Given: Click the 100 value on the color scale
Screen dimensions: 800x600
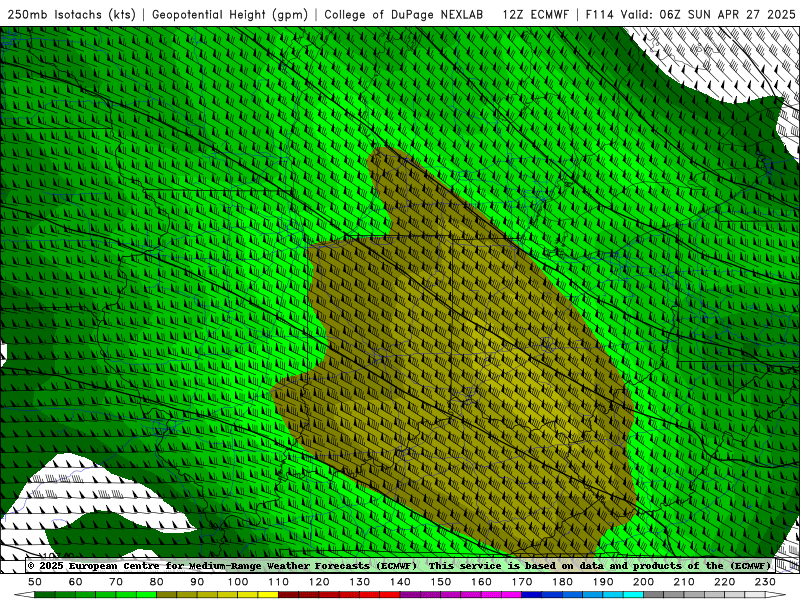Looking at the screenshot, I should pos(238,582).
